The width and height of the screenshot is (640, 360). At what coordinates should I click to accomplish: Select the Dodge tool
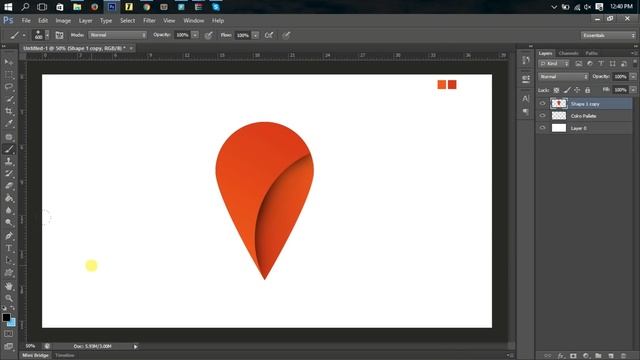[x=9, y=223]
